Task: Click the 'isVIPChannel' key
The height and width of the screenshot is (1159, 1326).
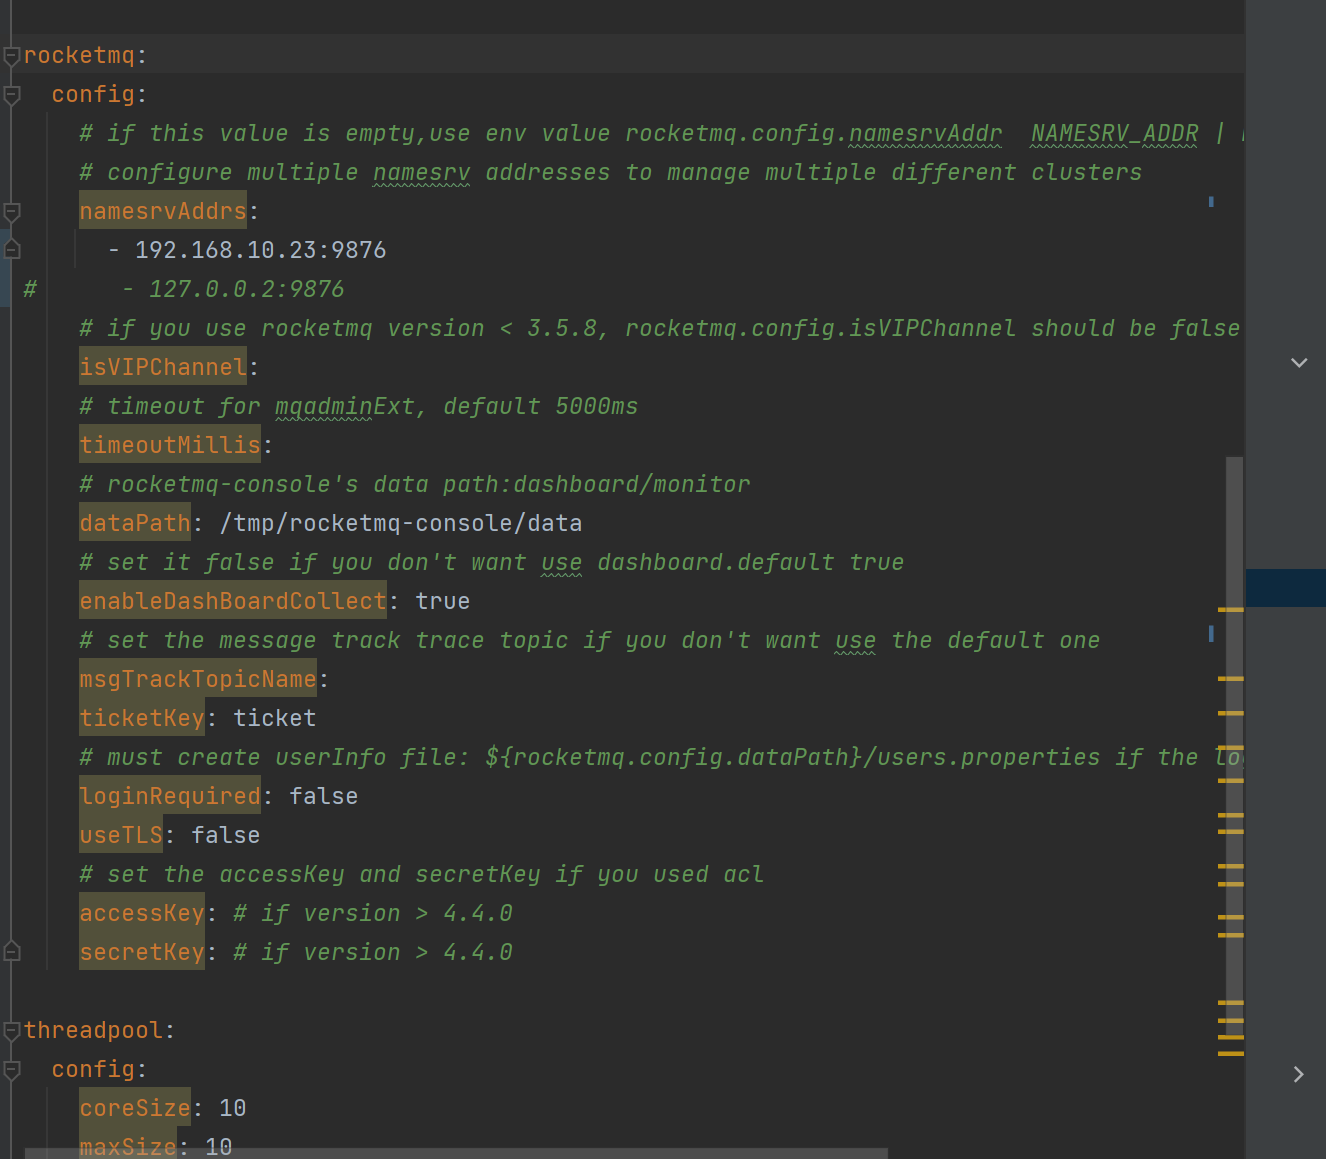Action: (163, 367)
